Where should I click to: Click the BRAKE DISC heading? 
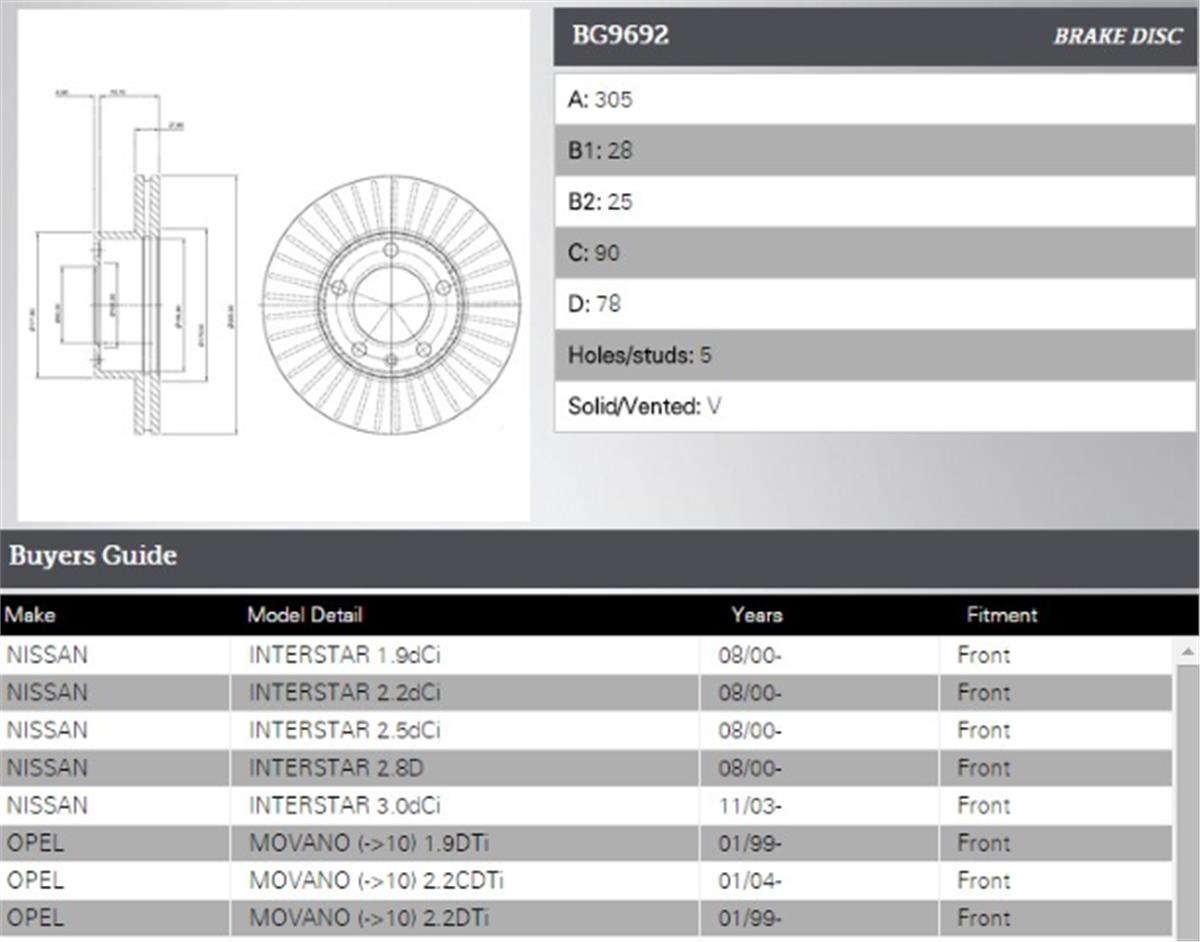[x=1117, y=37]
